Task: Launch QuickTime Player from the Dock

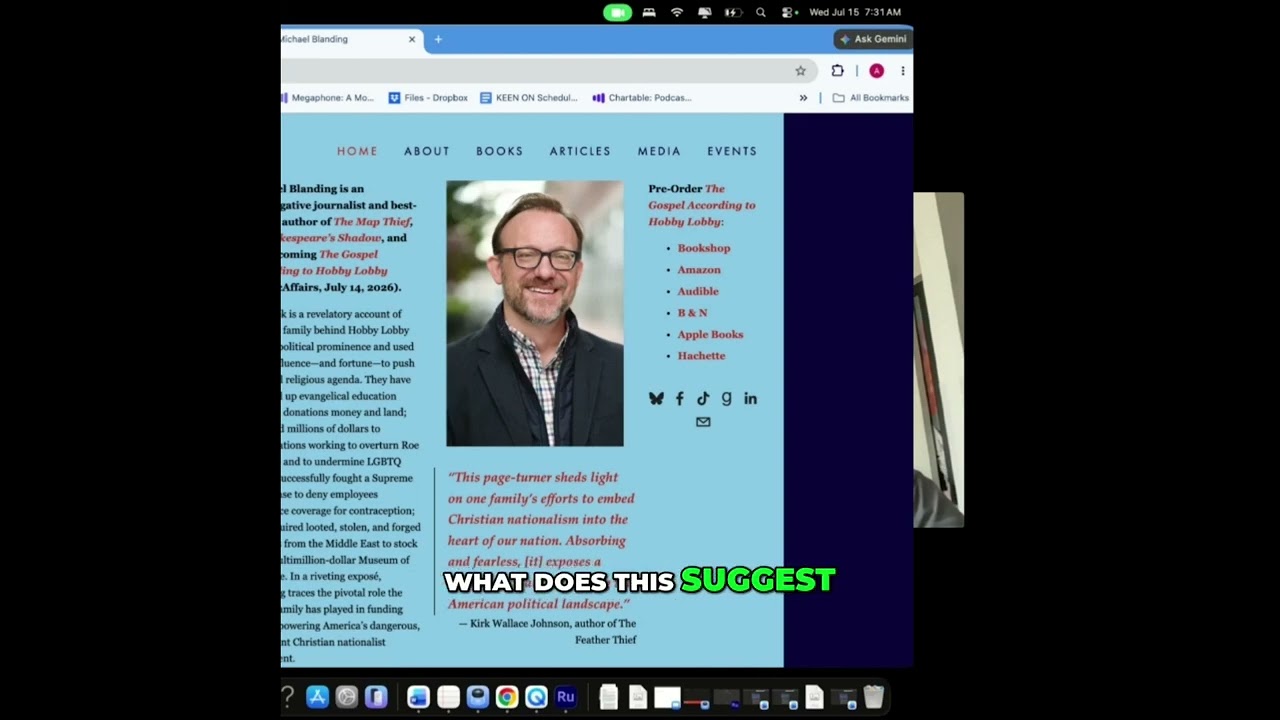Action: tap(536, 697)
